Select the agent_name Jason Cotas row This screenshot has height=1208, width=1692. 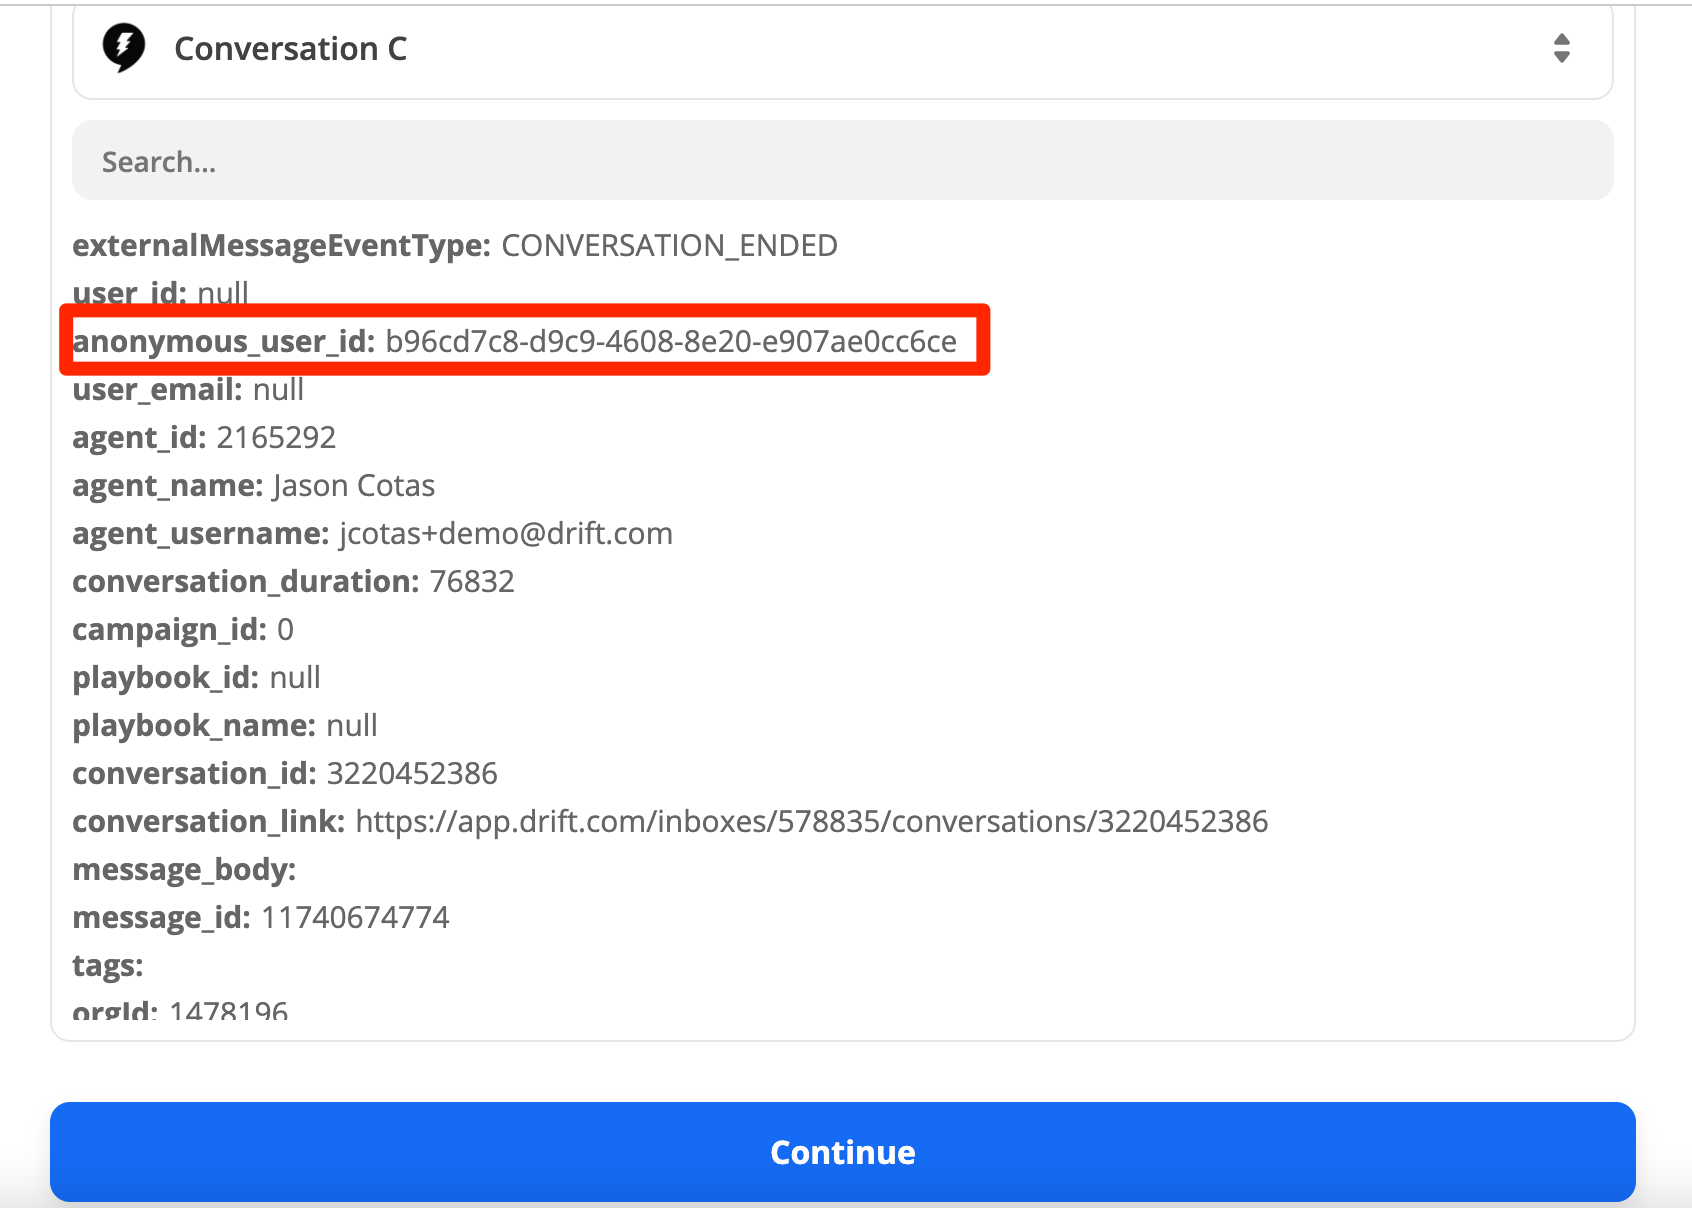[254, 485]
